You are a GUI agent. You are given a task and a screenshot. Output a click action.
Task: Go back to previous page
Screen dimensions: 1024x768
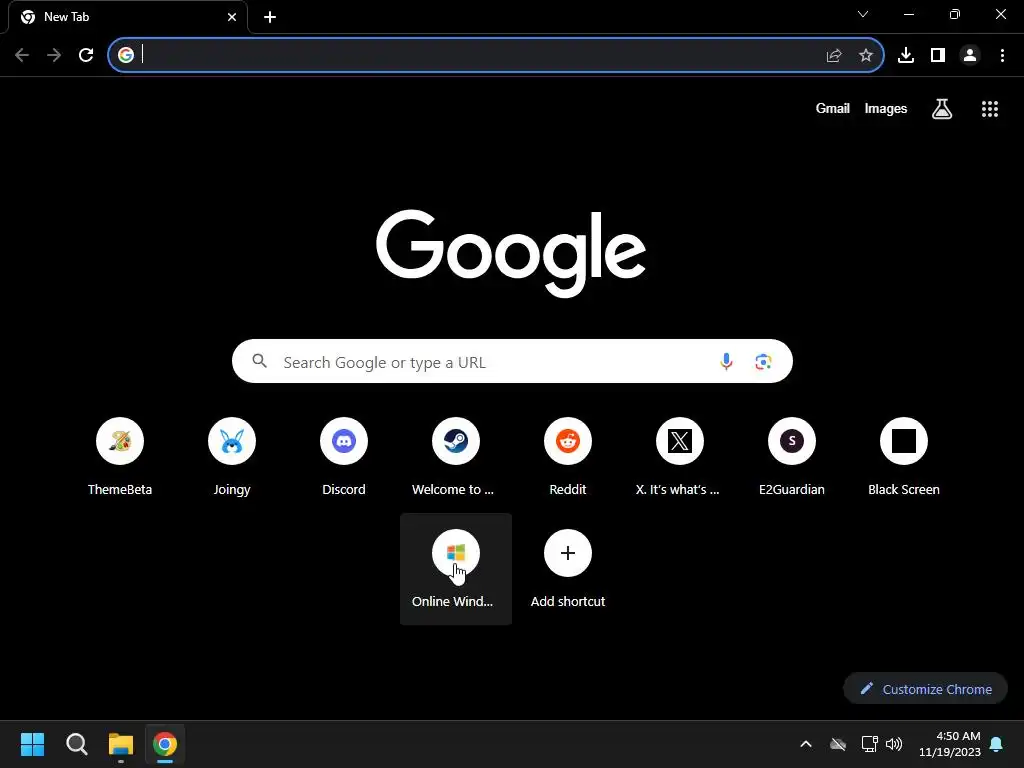pos(22,55)
